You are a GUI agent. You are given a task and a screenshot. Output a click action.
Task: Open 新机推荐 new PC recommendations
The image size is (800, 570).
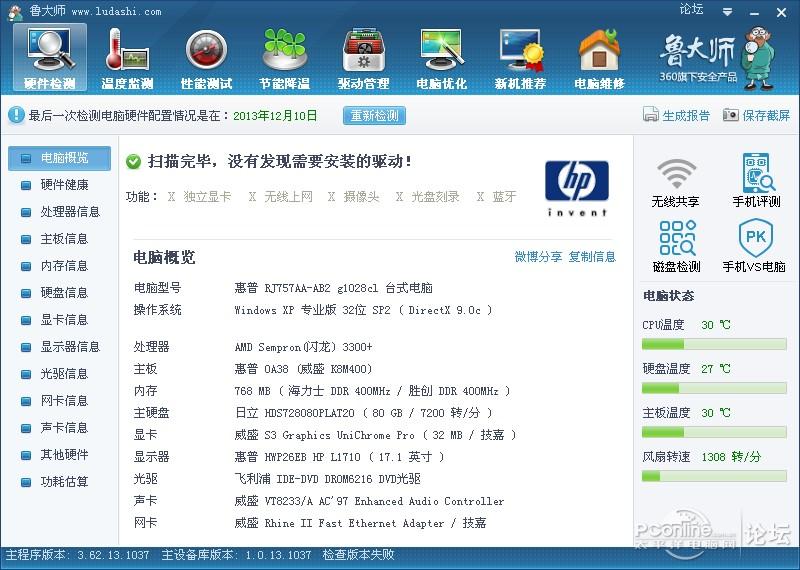tap(520, 58)
